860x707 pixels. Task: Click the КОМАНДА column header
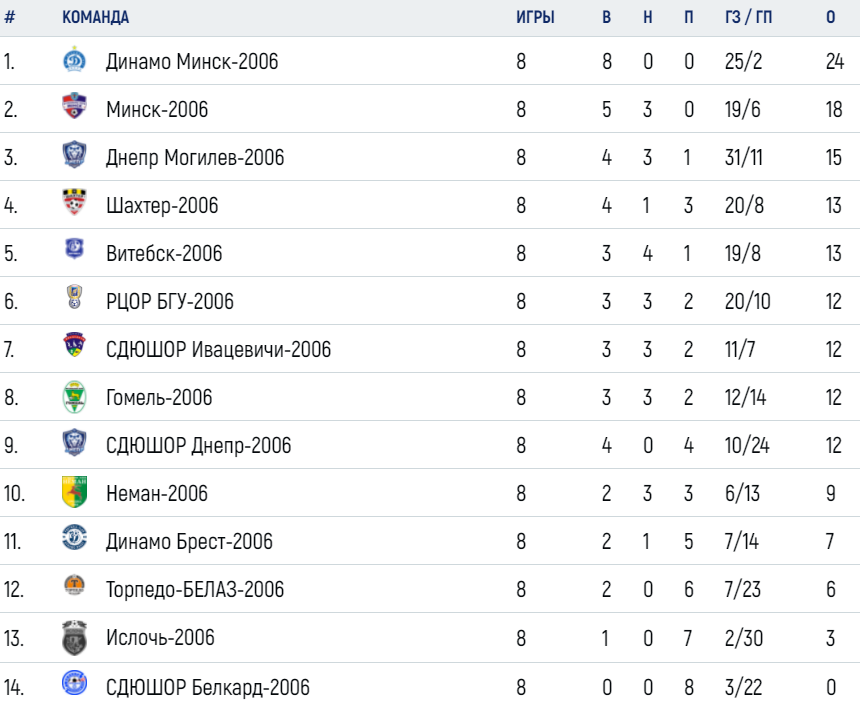pyautogui.click(x=95, y=17)
